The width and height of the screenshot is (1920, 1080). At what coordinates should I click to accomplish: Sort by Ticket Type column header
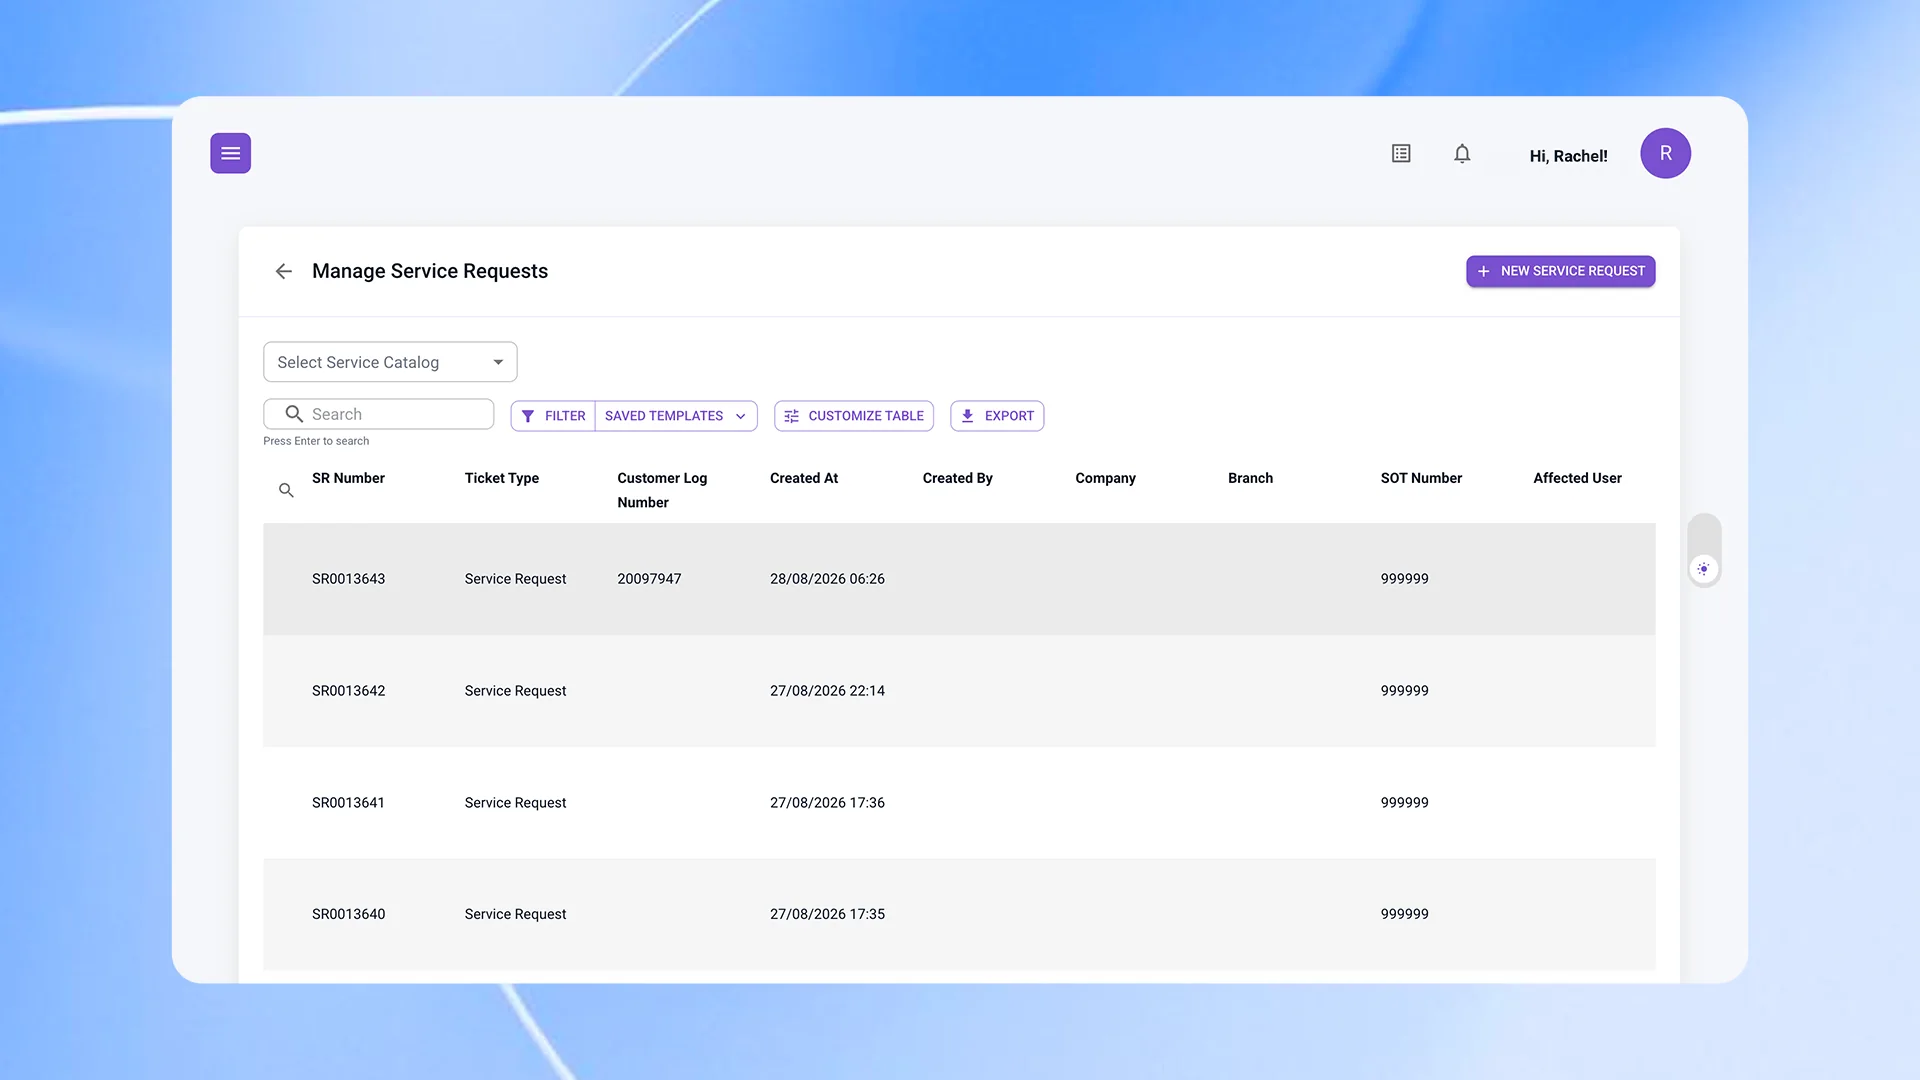pyautogui.click(x=502, y=478)
